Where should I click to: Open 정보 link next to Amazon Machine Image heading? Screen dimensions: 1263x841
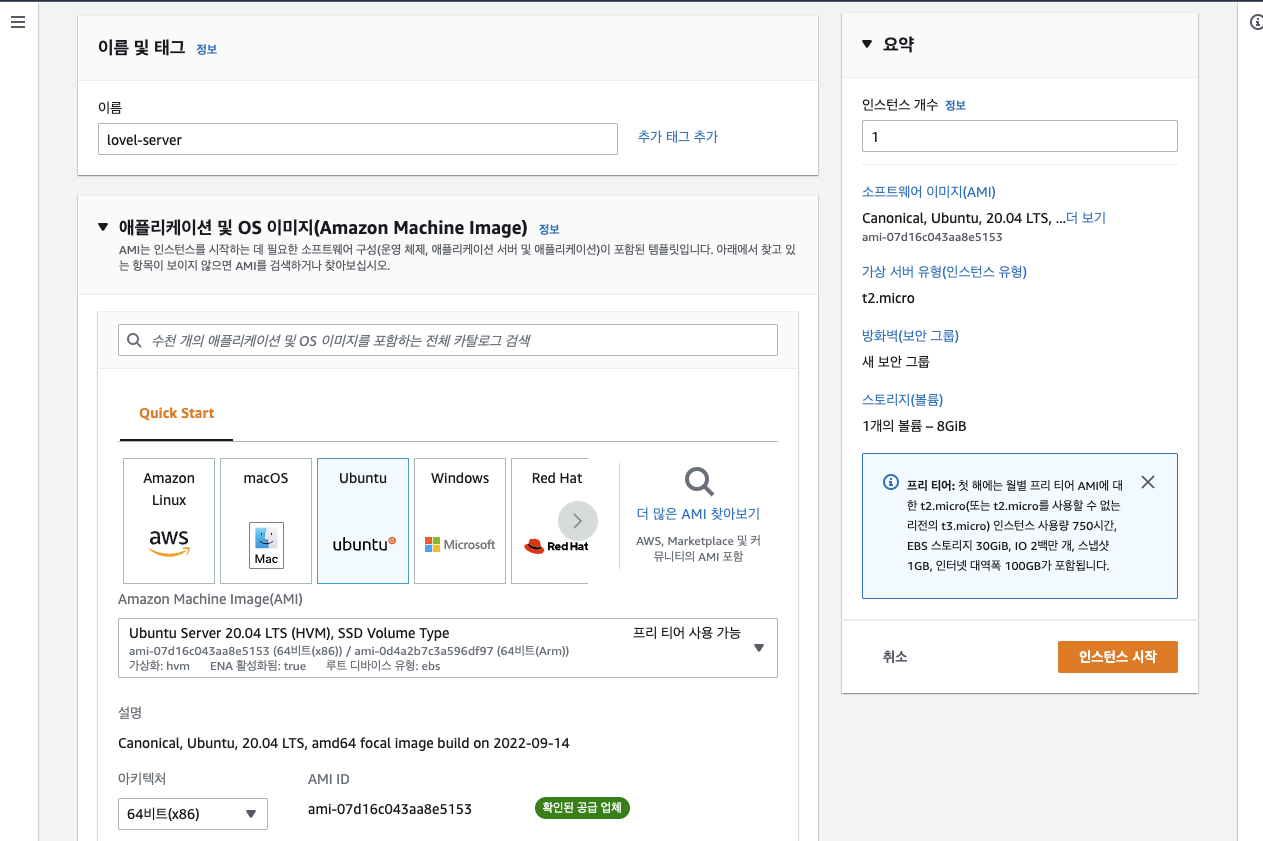549,229
